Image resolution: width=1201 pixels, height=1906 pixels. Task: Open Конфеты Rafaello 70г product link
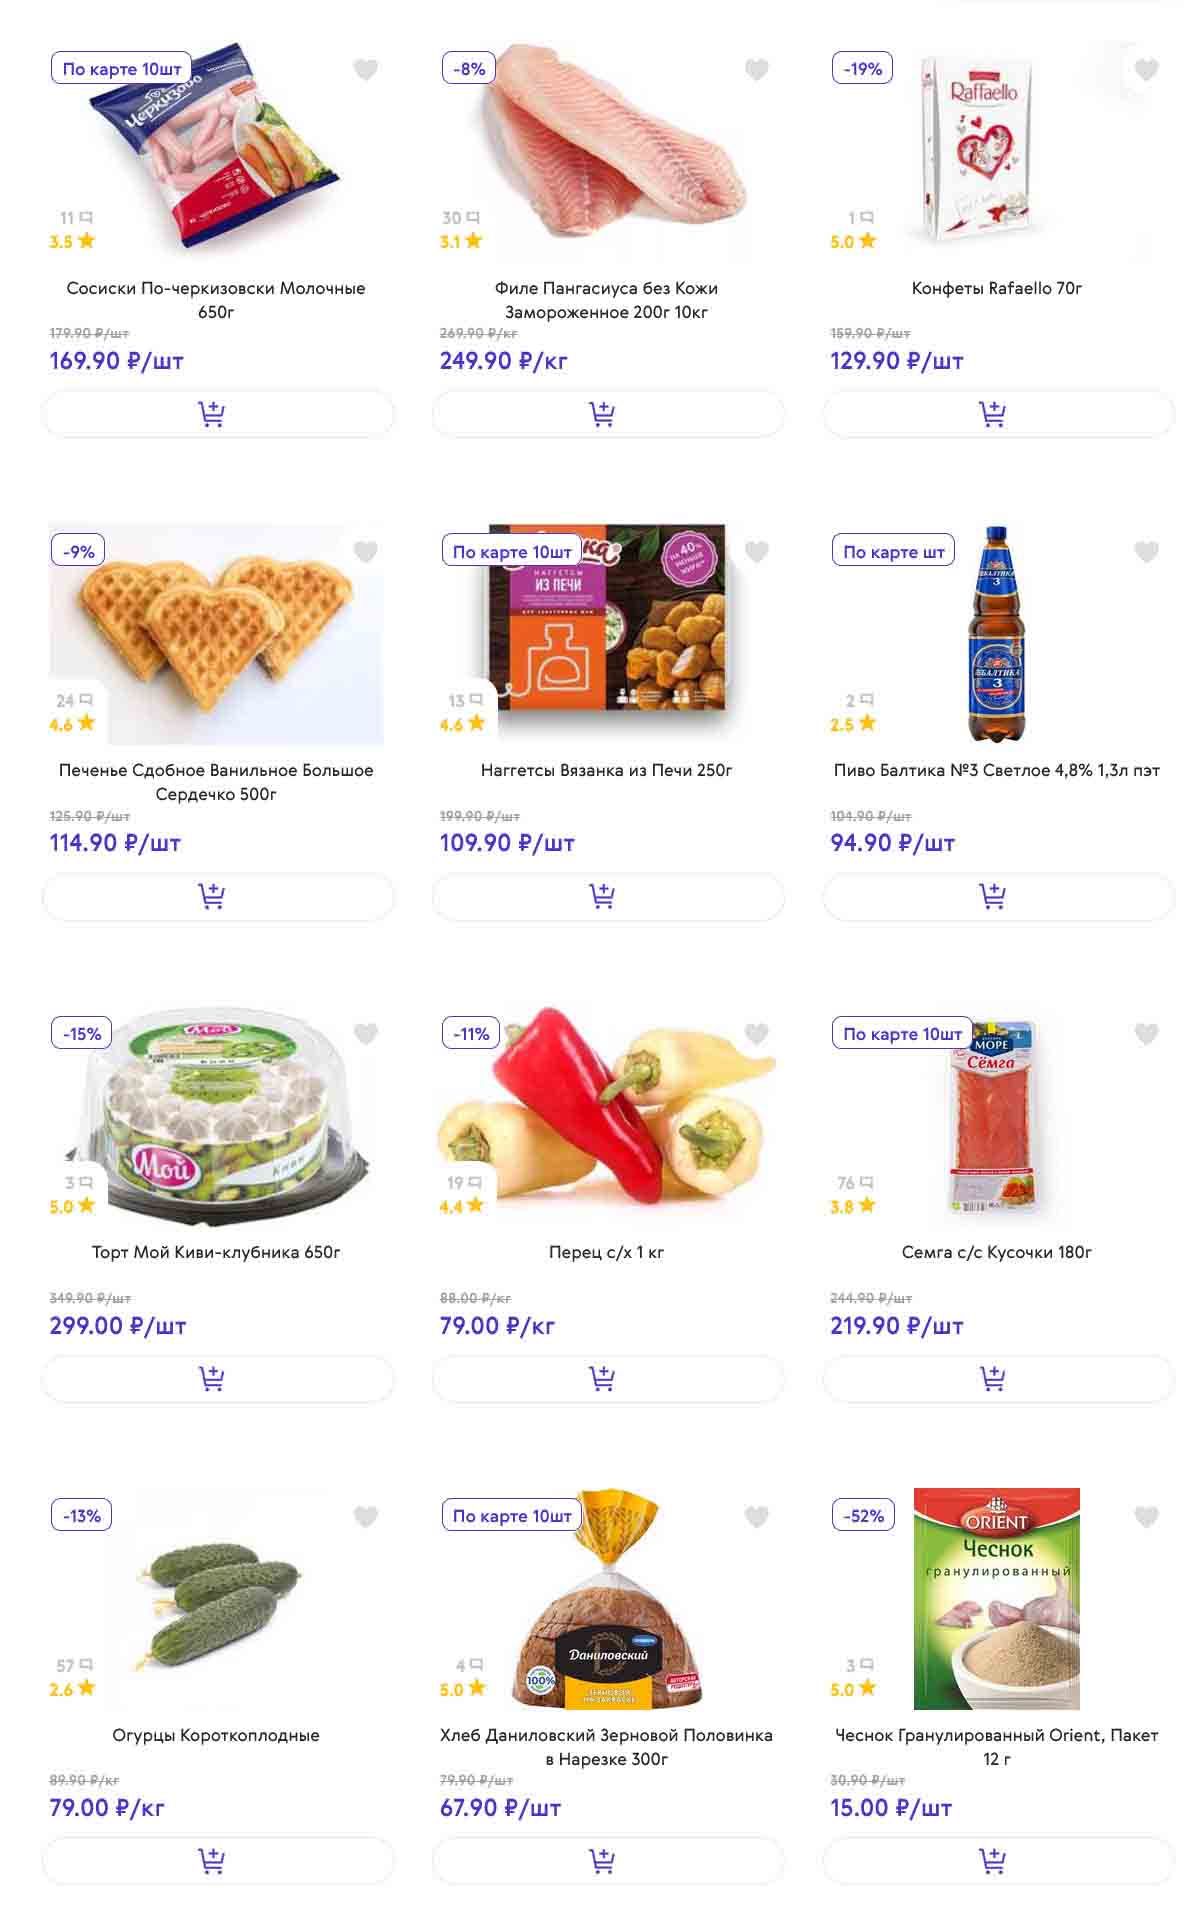pos(996,288)
